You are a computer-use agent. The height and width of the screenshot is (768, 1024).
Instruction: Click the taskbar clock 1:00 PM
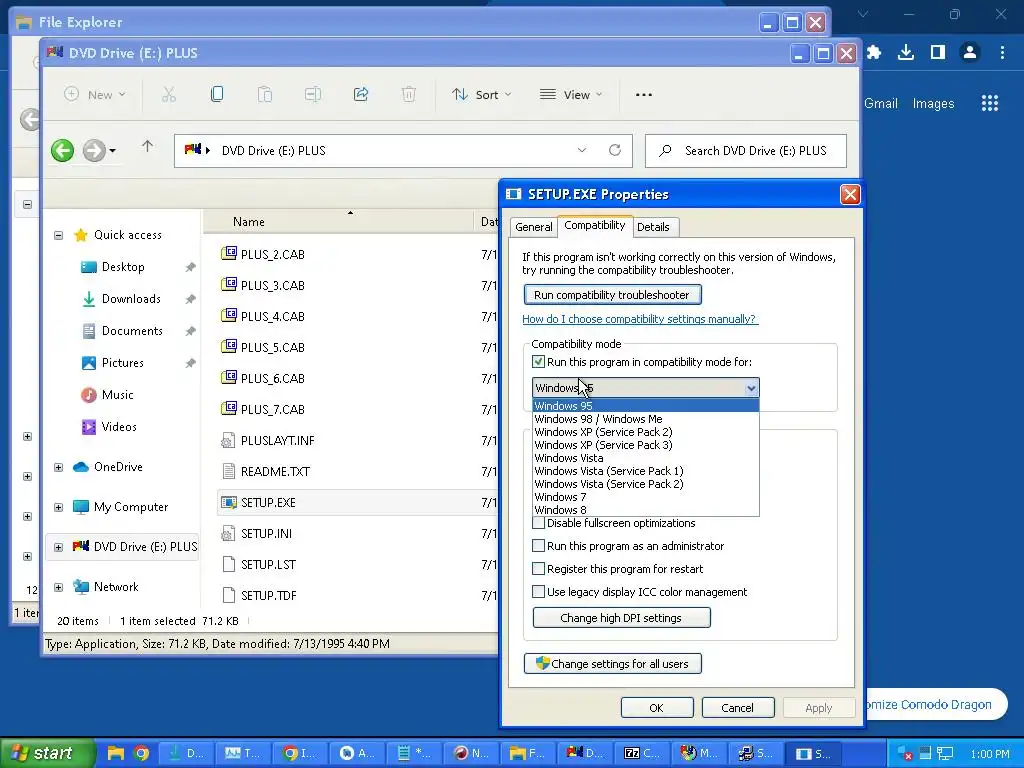click(x=989, y=754)
